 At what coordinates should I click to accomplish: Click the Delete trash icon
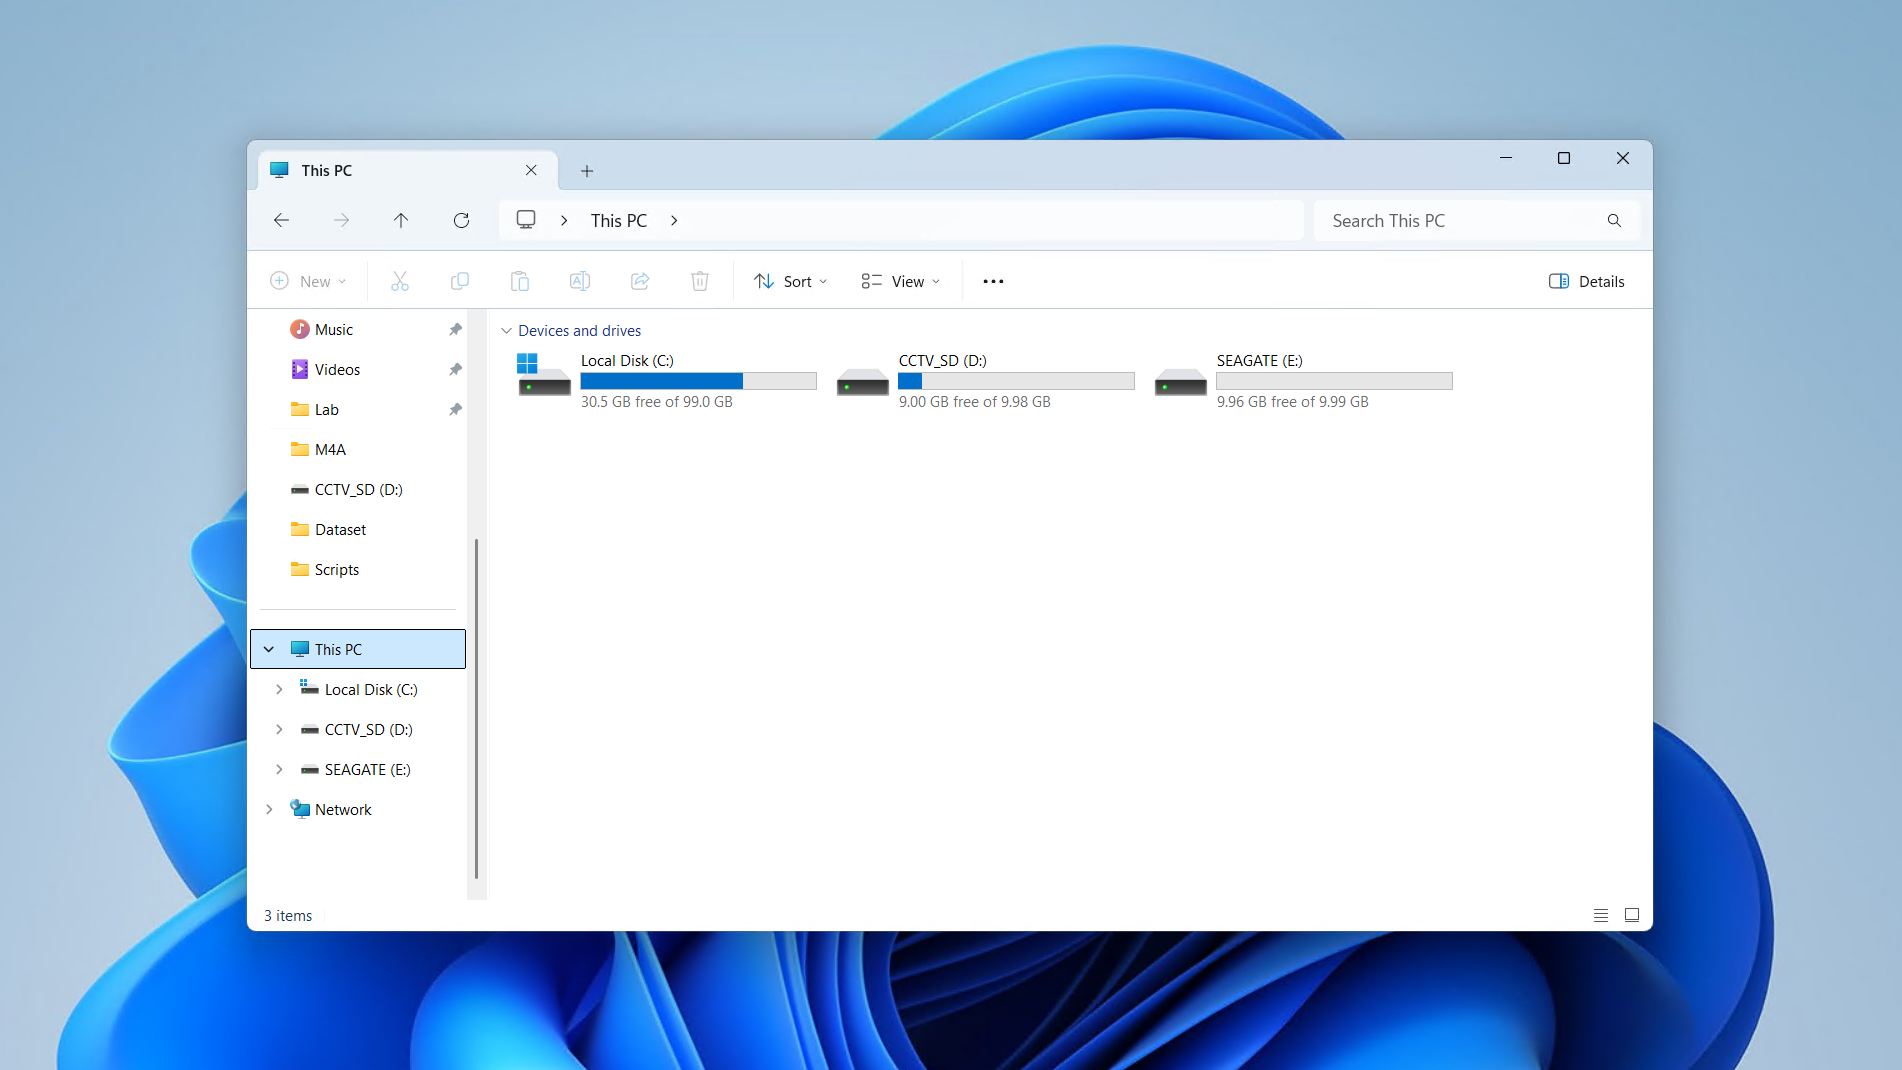(700, 281)
